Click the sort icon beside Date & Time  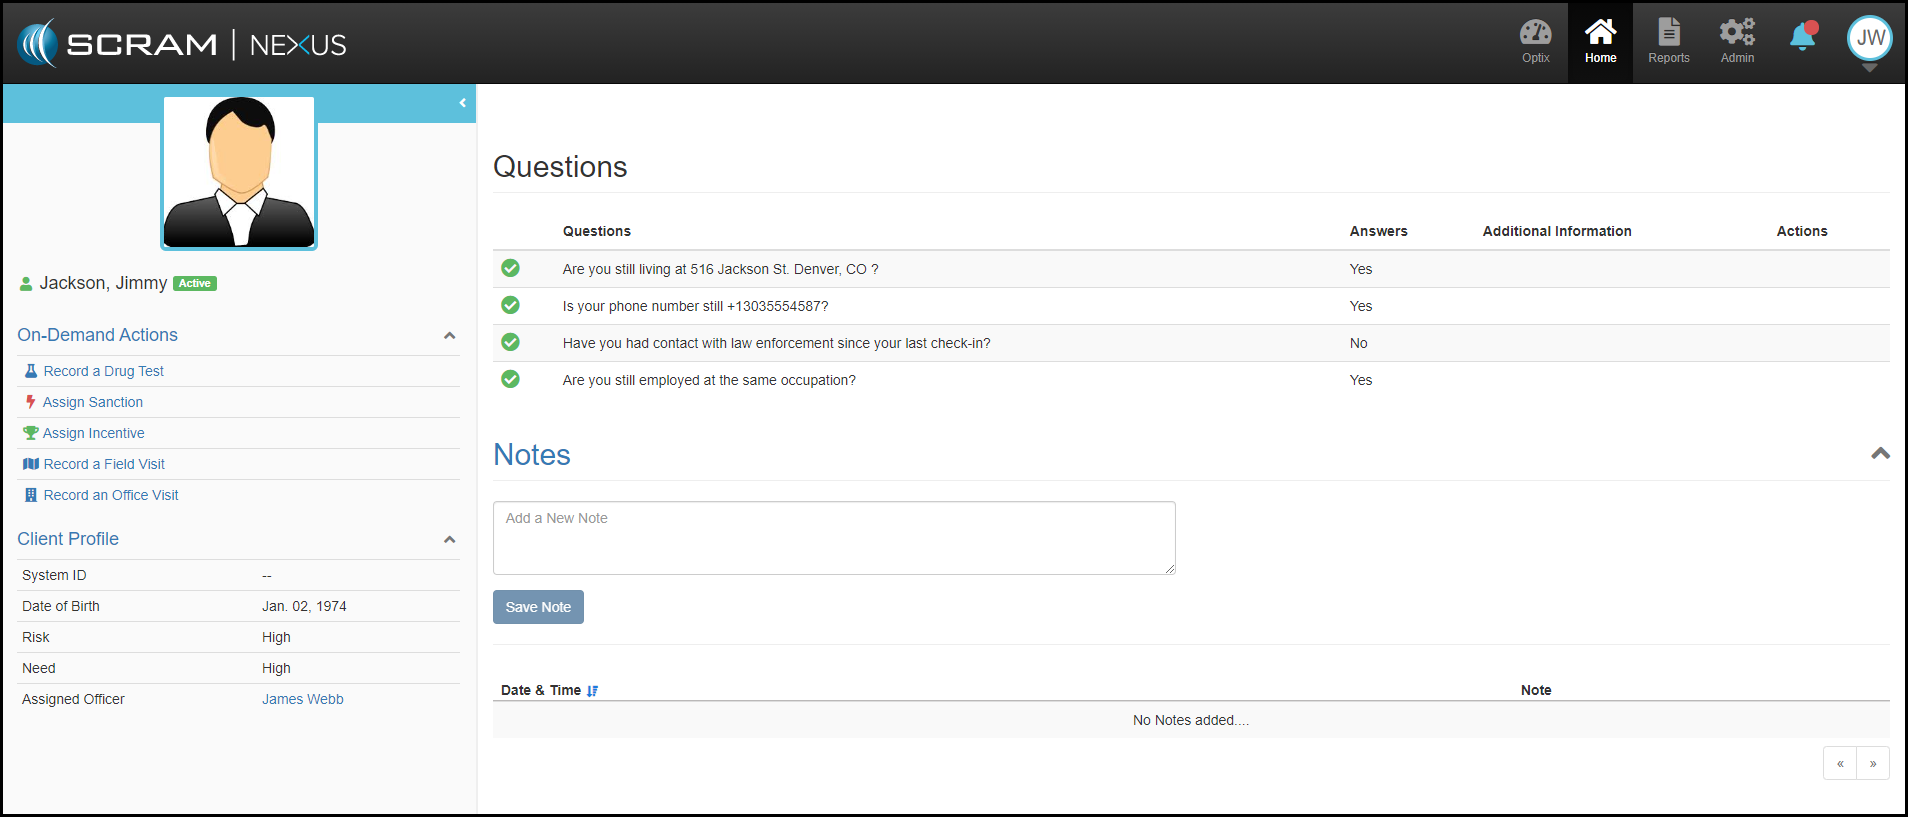coord(593,691)
